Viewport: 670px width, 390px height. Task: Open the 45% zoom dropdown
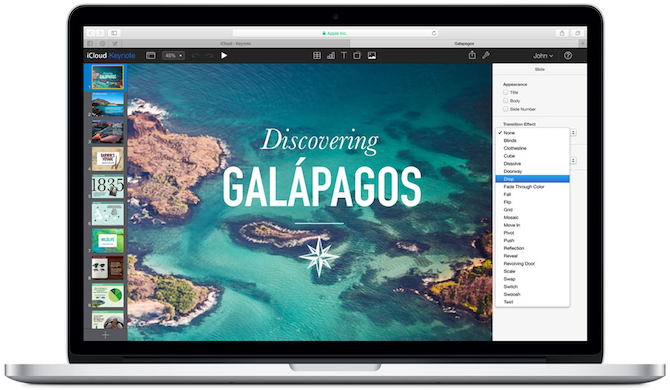pyautogui.click(x=173, y=56)
